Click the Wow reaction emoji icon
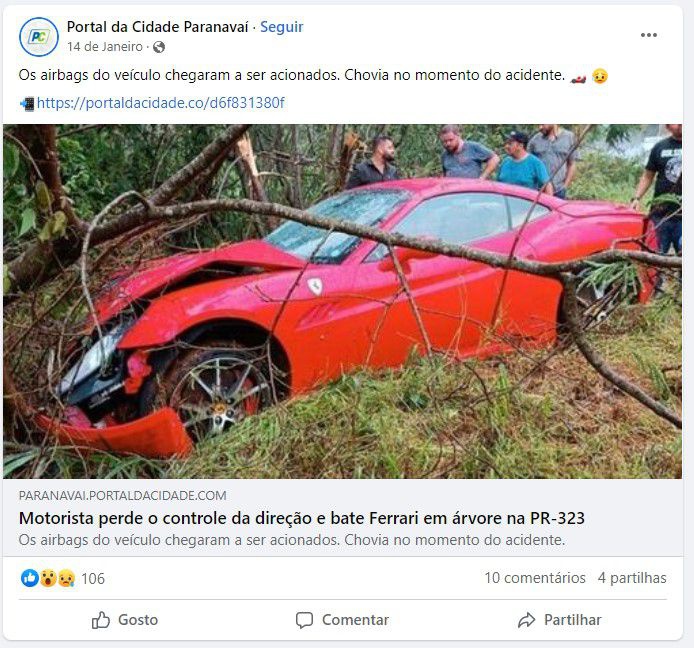 pos(48,578)
